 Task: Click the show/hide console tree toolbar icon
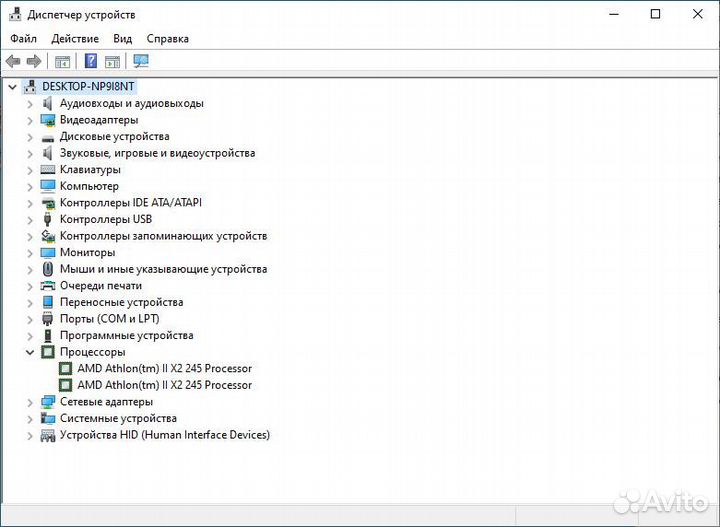[62, 61]
